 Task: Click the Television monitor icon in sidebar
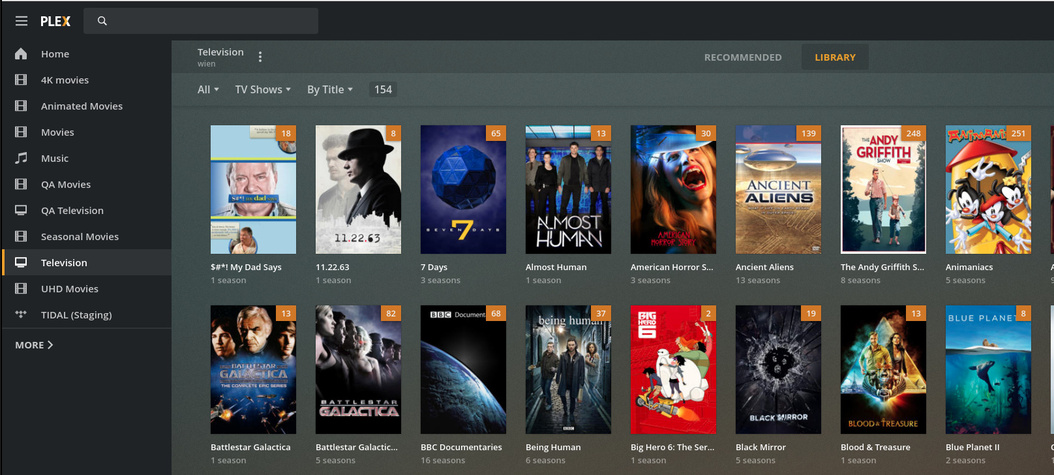coord(21,263)
